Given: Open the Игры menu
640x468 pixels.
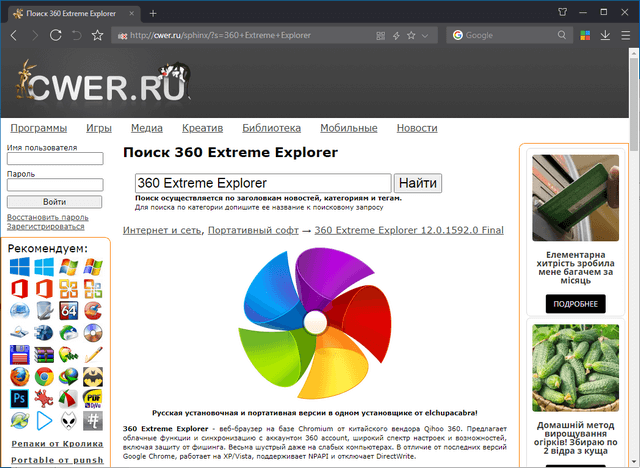Looking at the screenshot, I should click(x=99, y=128).
